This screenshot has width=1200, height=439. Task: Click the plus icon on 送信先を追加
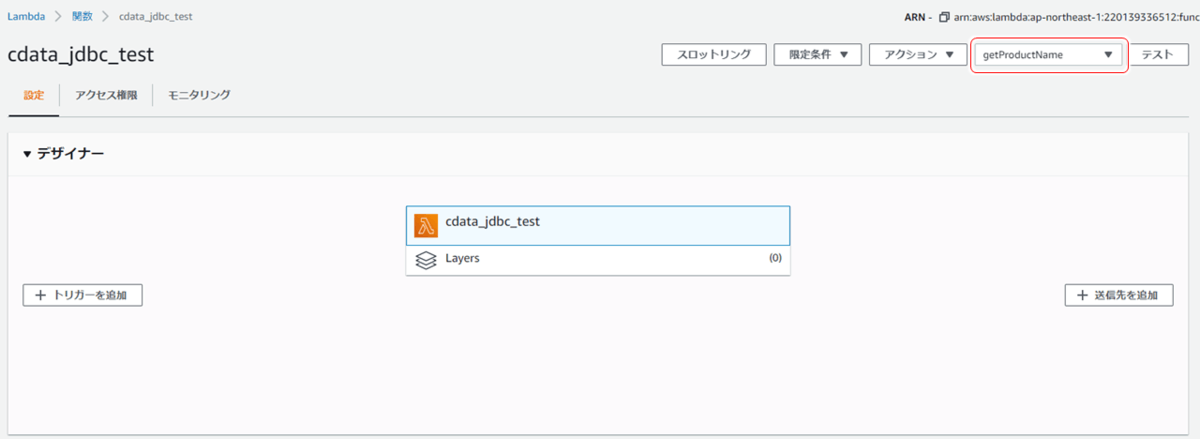coord(1082,296)
